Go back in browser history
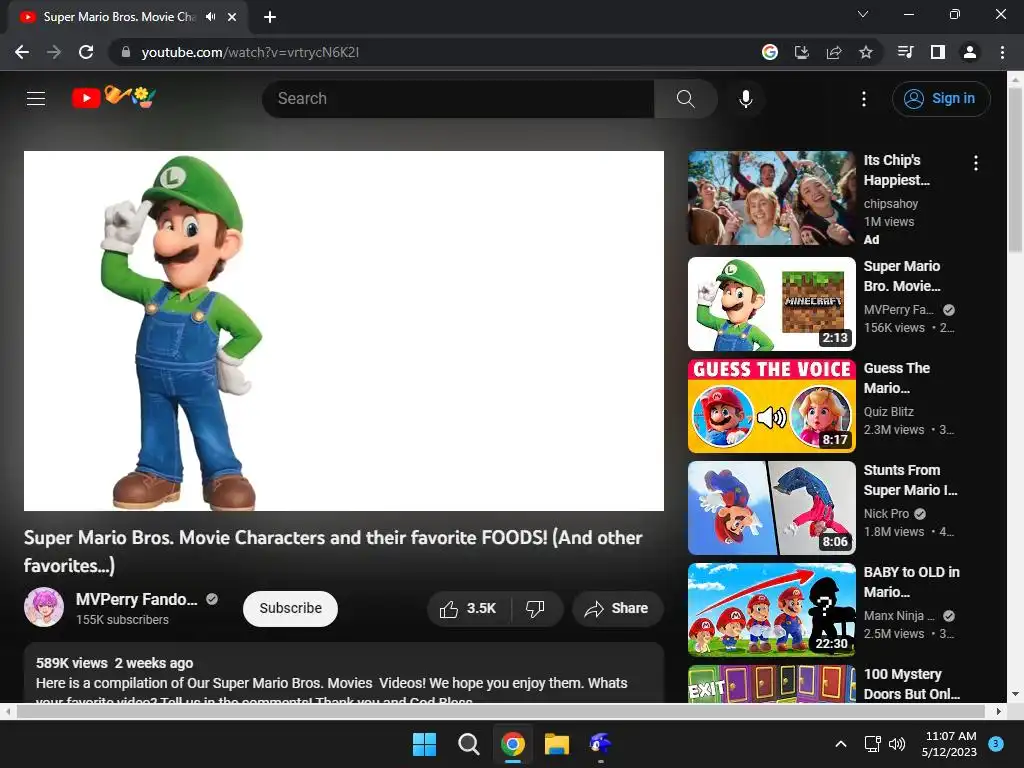 [x=22, y=52]
